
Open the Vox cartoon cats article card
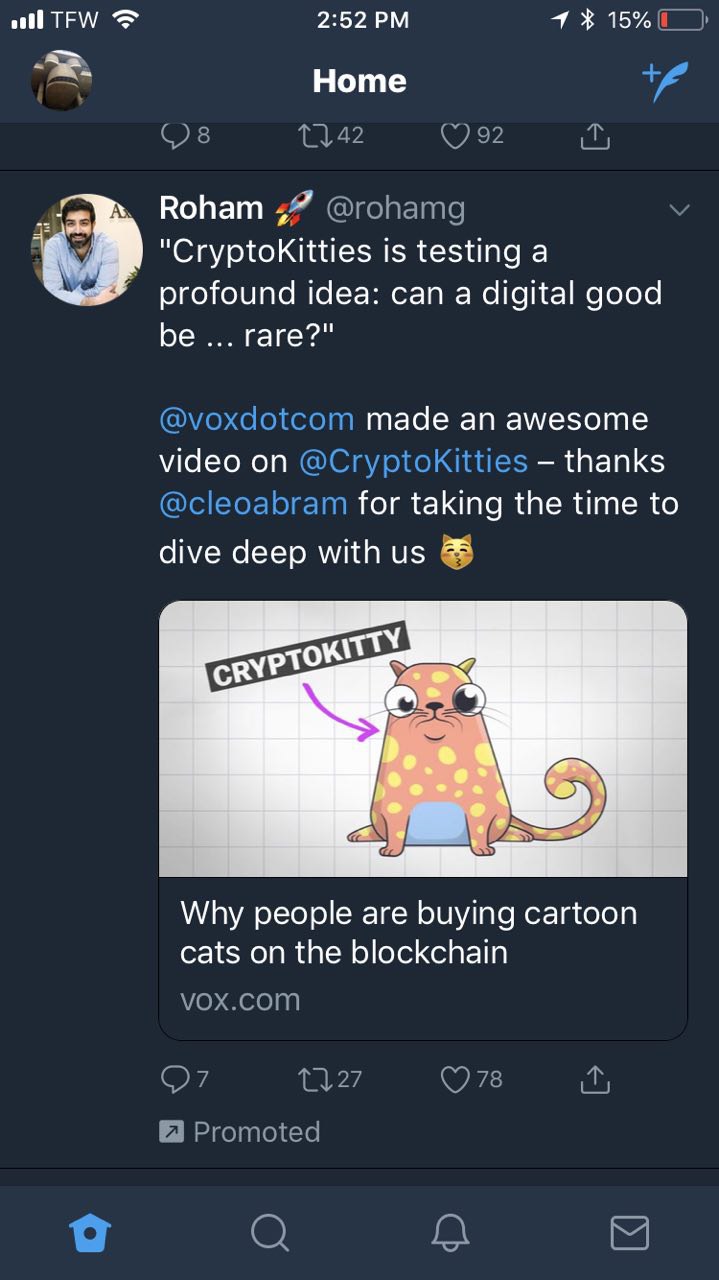click(423, 820)
